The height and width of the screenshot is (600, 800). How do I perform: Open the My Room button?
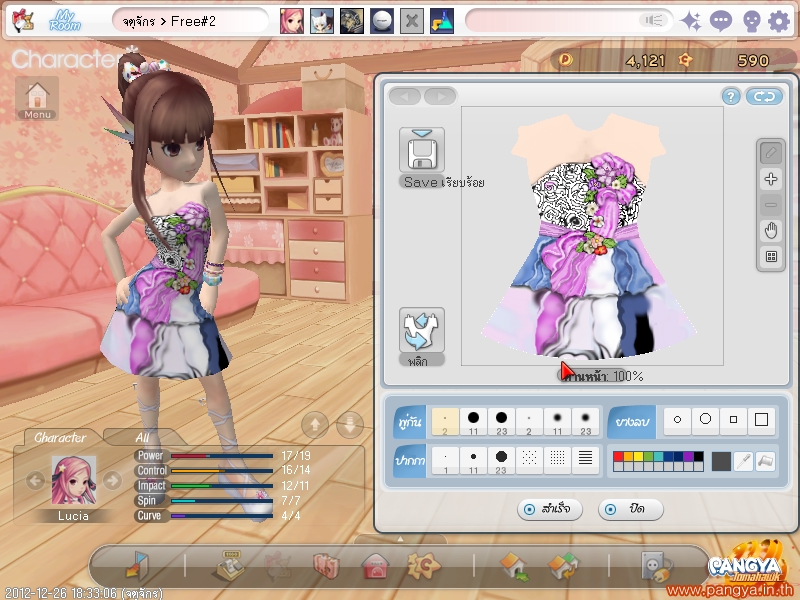click(65, 21)
